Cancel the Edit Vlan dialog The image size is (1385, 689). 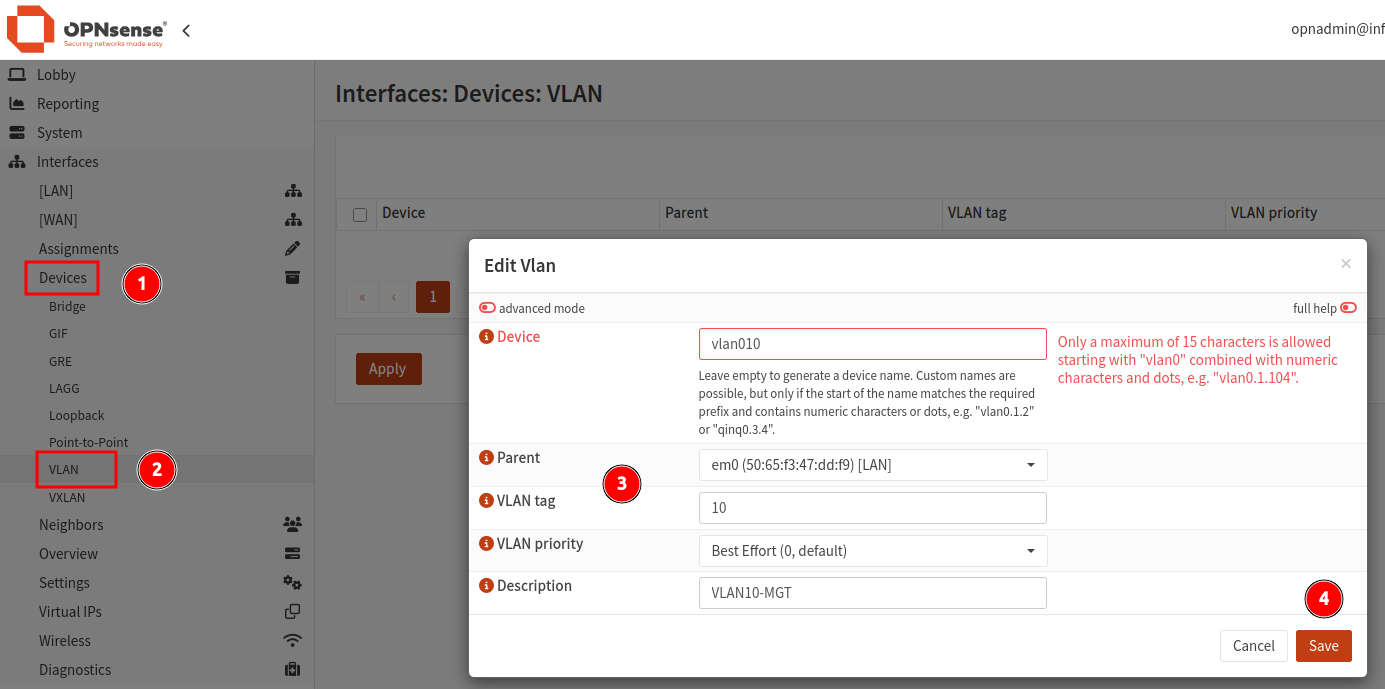coord(1253,645)
